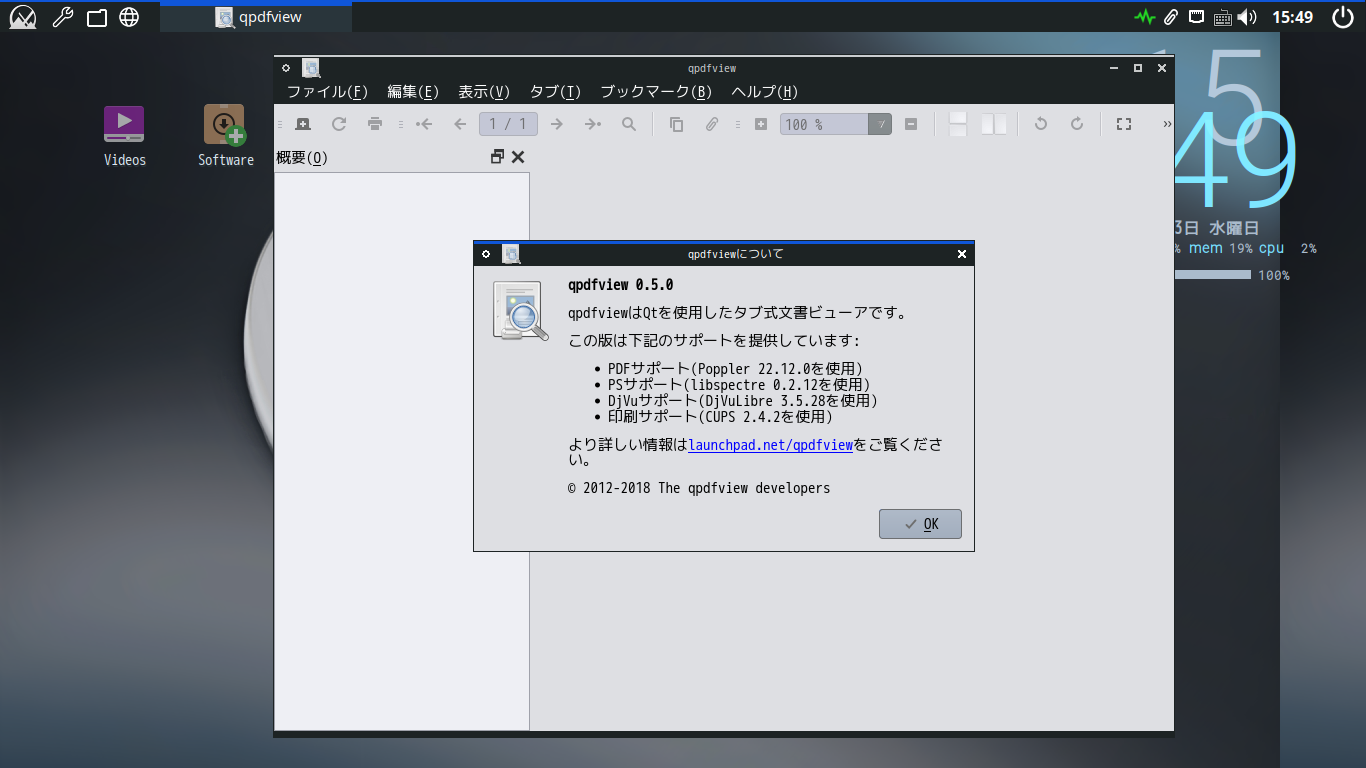Click the display tray icon
Image resolution: width=1366 pixels, height=768 pixels.
pos(1196,17)
